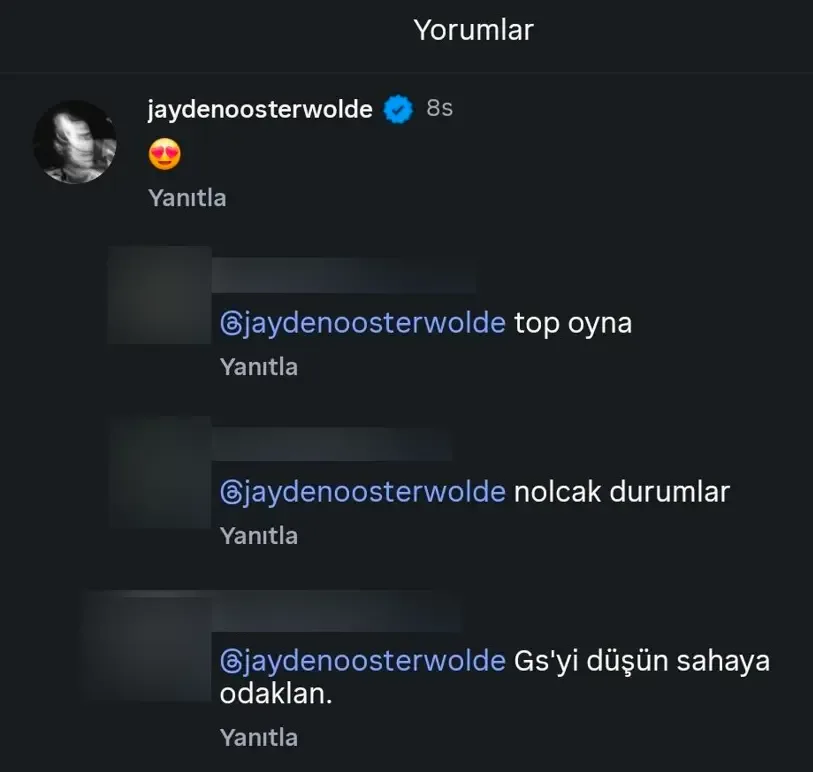The height and width of the screenshot is (772, 813).
Task: Tap the Yorumlar header title
Action: (474, 29)
